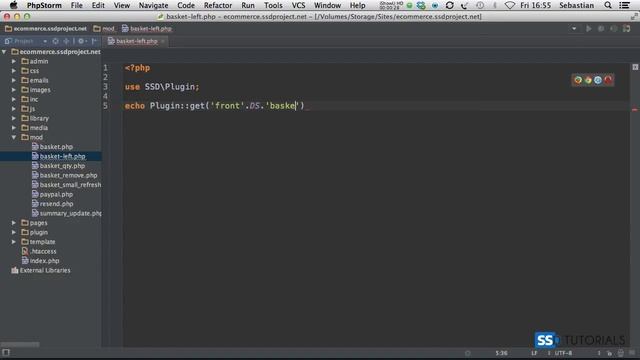Open the Refactor menu
This screenshot has height=360, width=640.
click(218, 5)
